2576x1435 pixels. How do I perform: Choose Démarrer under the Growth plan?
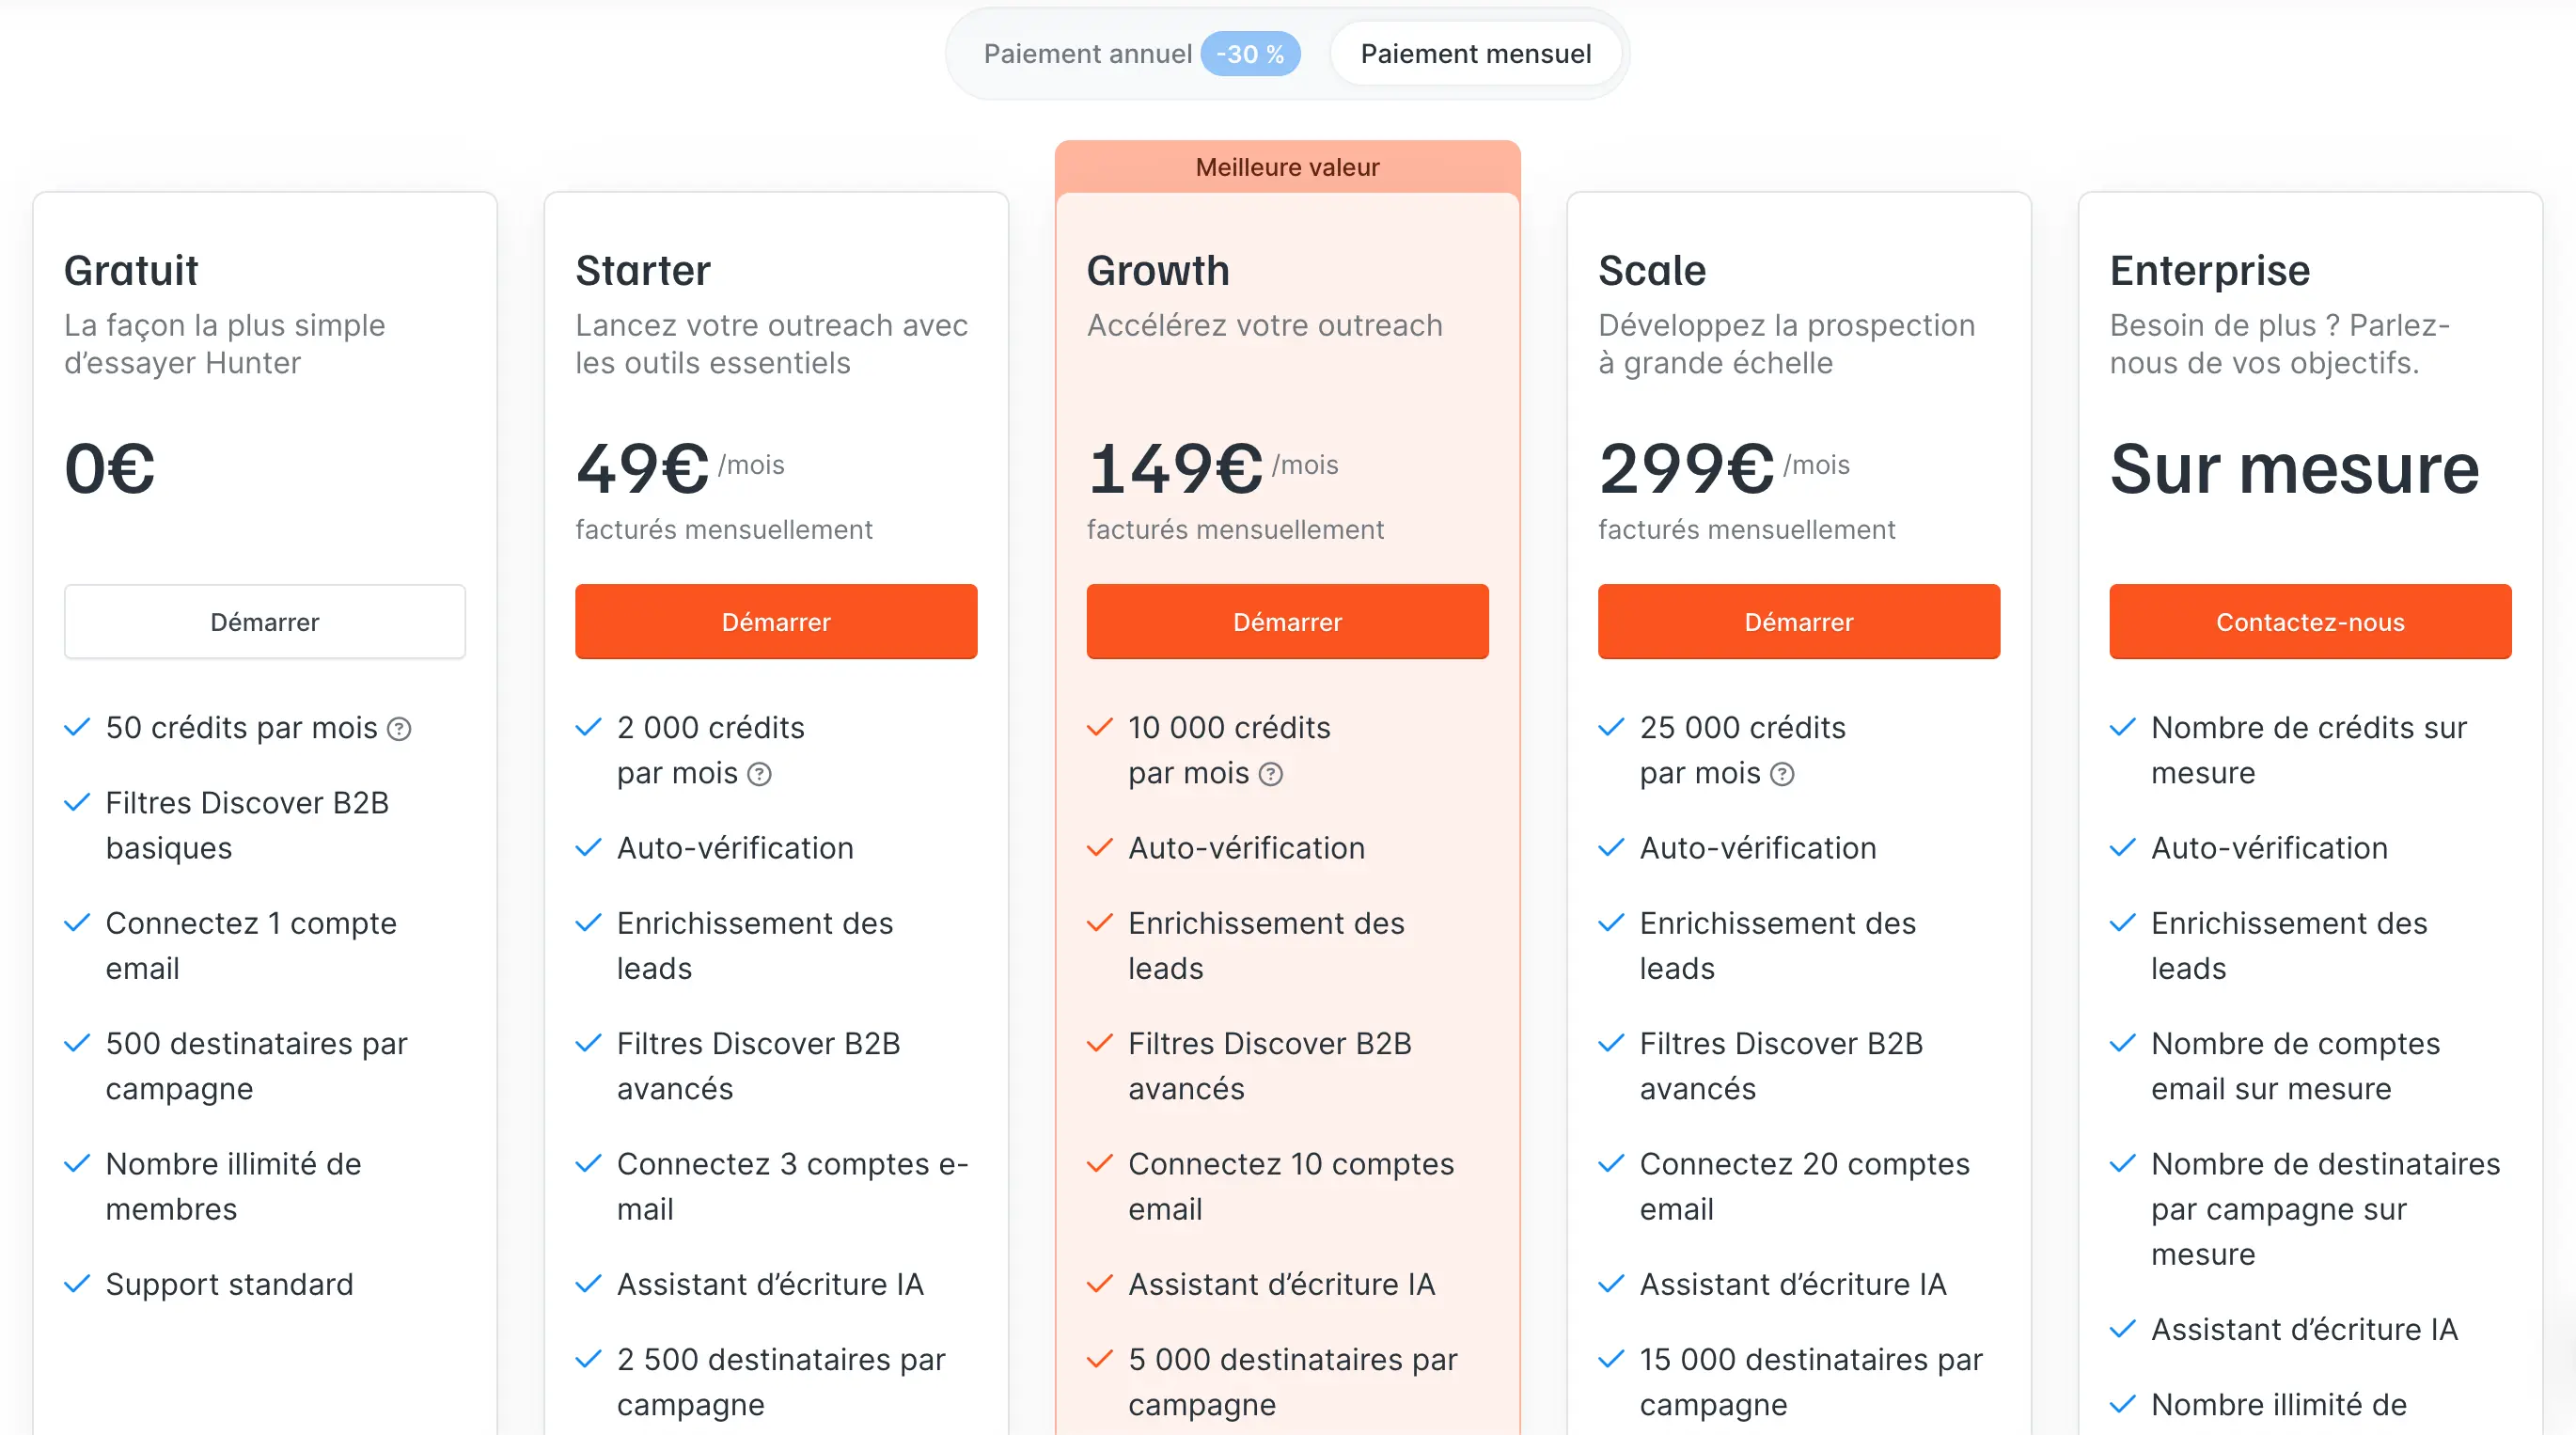pos(1287,622)
